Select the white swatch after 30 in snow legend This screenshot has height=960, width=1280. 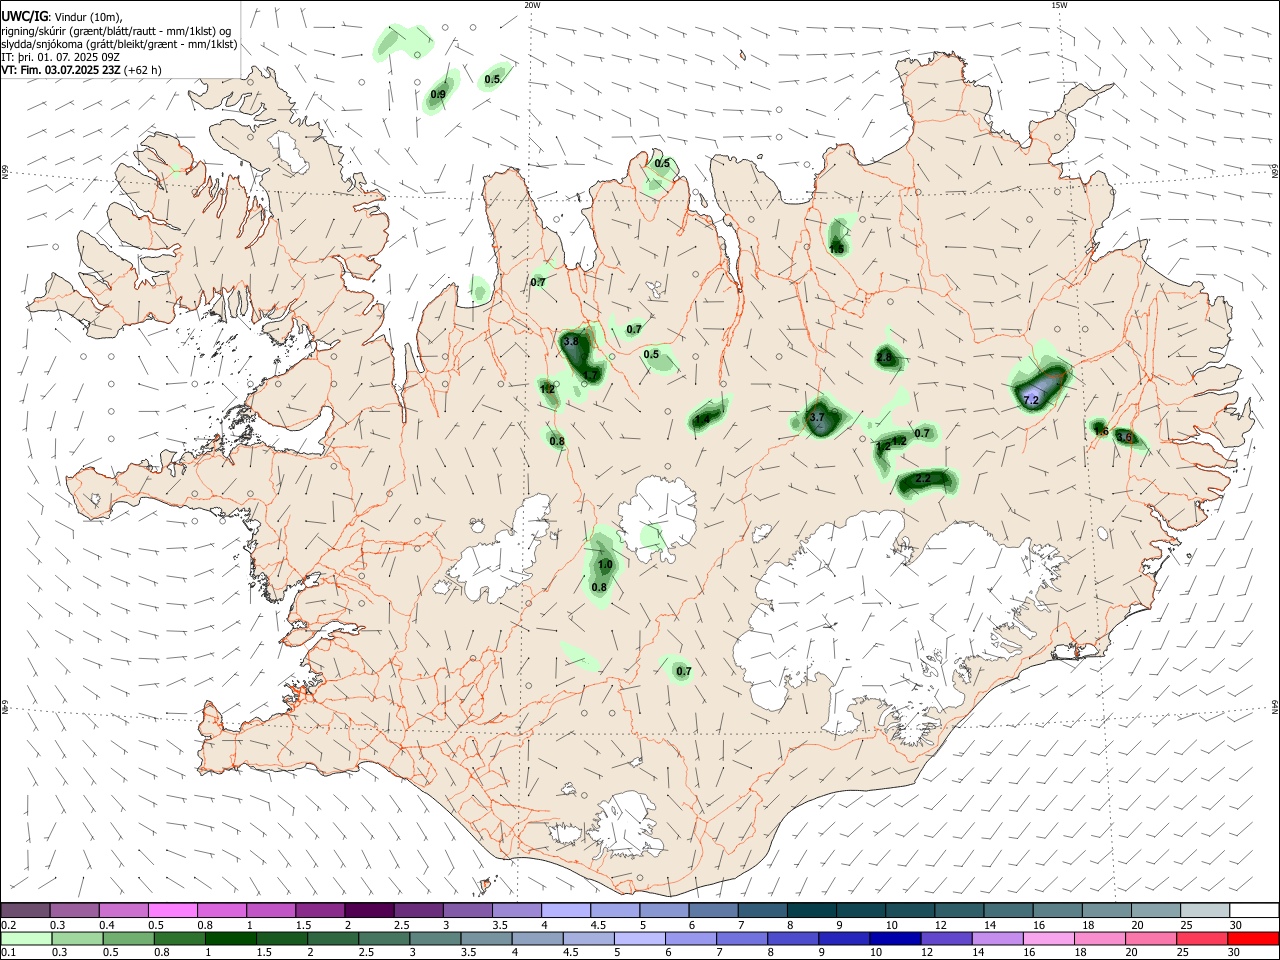(x=1253, y=911)
